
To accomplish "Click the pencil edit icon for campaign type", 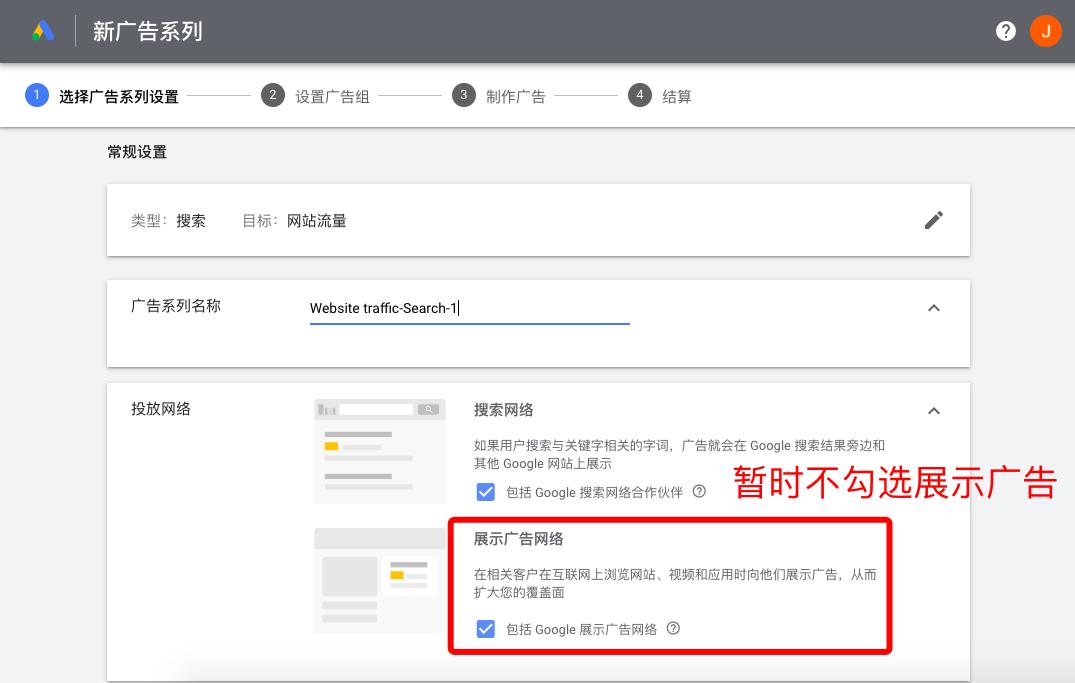I will (x=934, y=220).
